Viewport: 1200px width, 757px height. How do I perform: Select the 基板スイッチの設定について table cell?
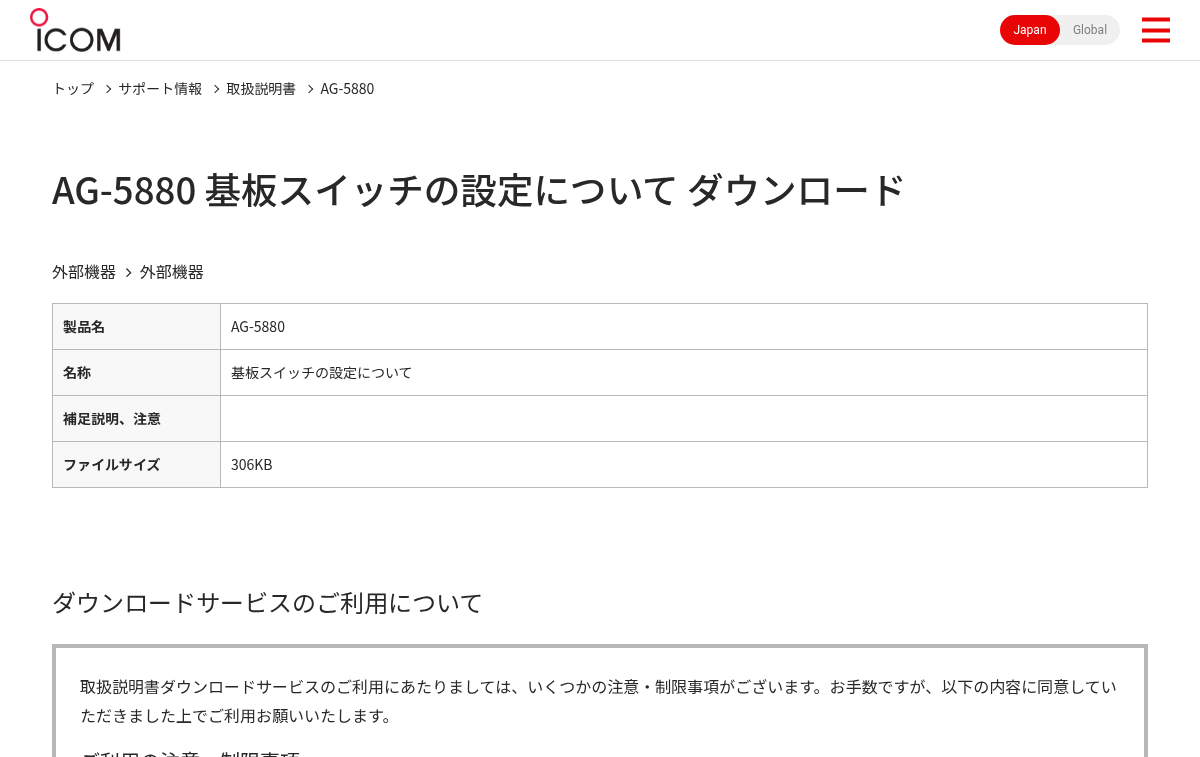pyautogui.click(x=684, y=373)
